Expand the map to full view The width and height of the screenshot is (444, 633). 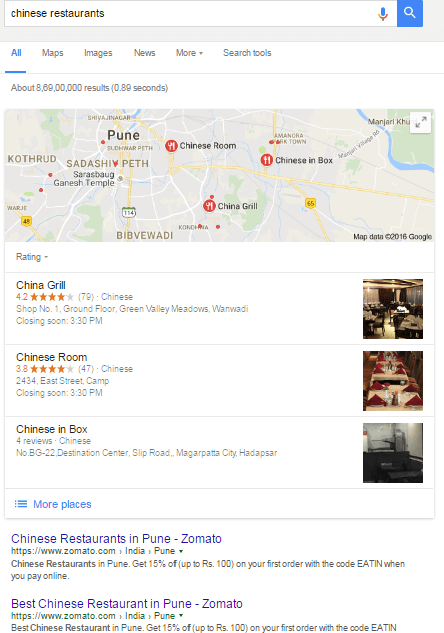421,122
